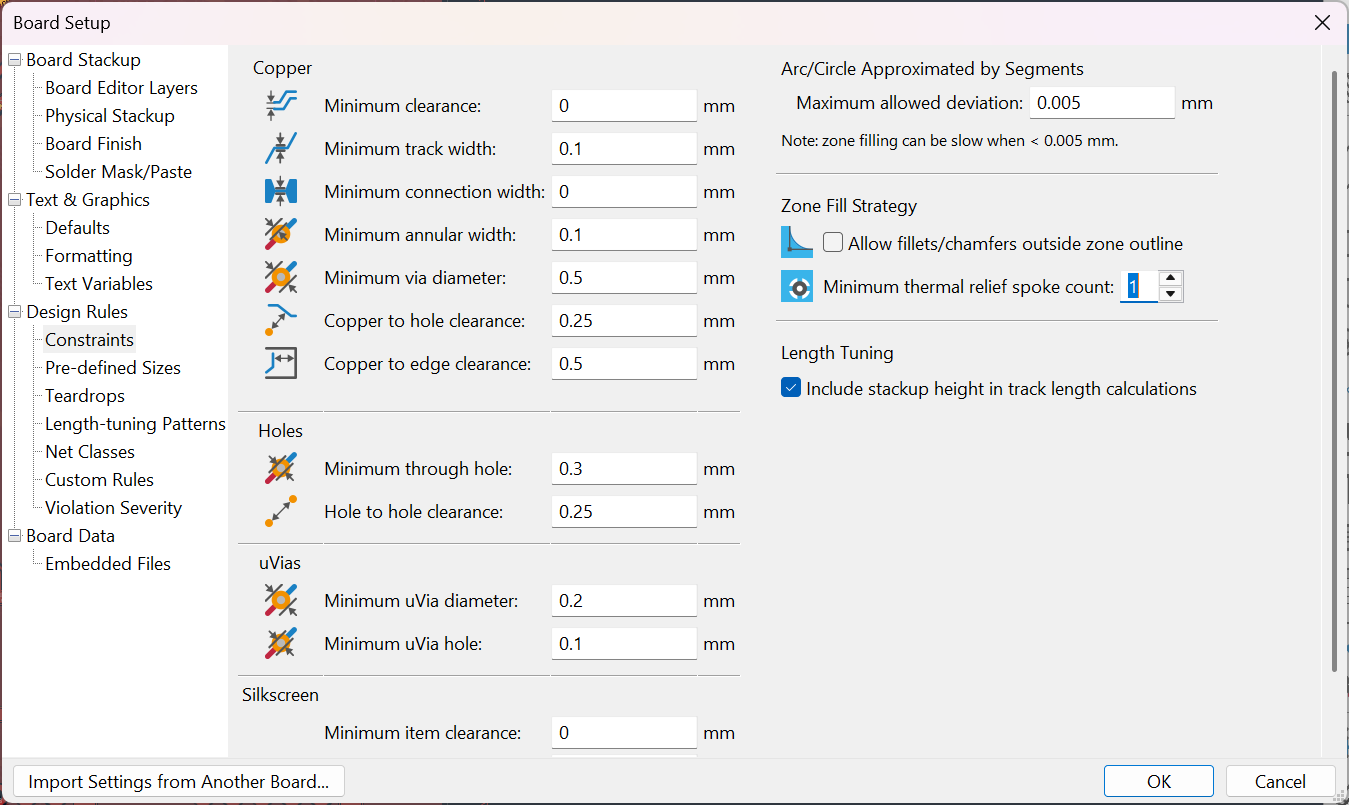Collapse the Text & Graphics tree section
The height and width of the screenshot is (805, 1349).
[14, 200]
